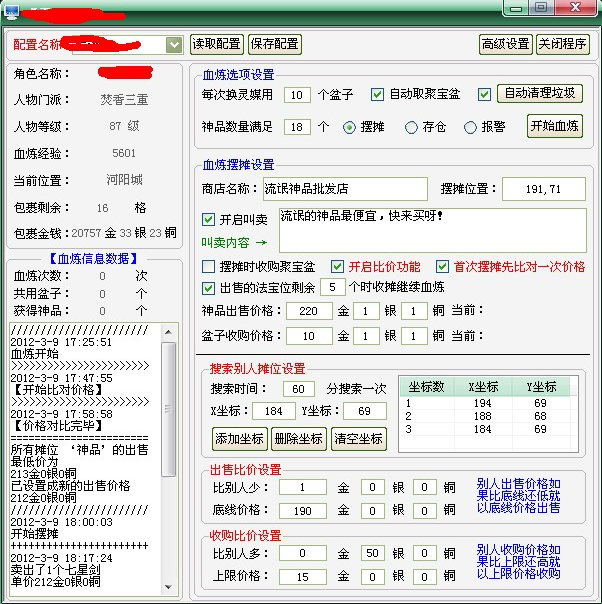The width and height of the screenshot is (602, 604).
Task: Disable the 自动清理垃圾 checkbox
Action: [x=485, y=94]
